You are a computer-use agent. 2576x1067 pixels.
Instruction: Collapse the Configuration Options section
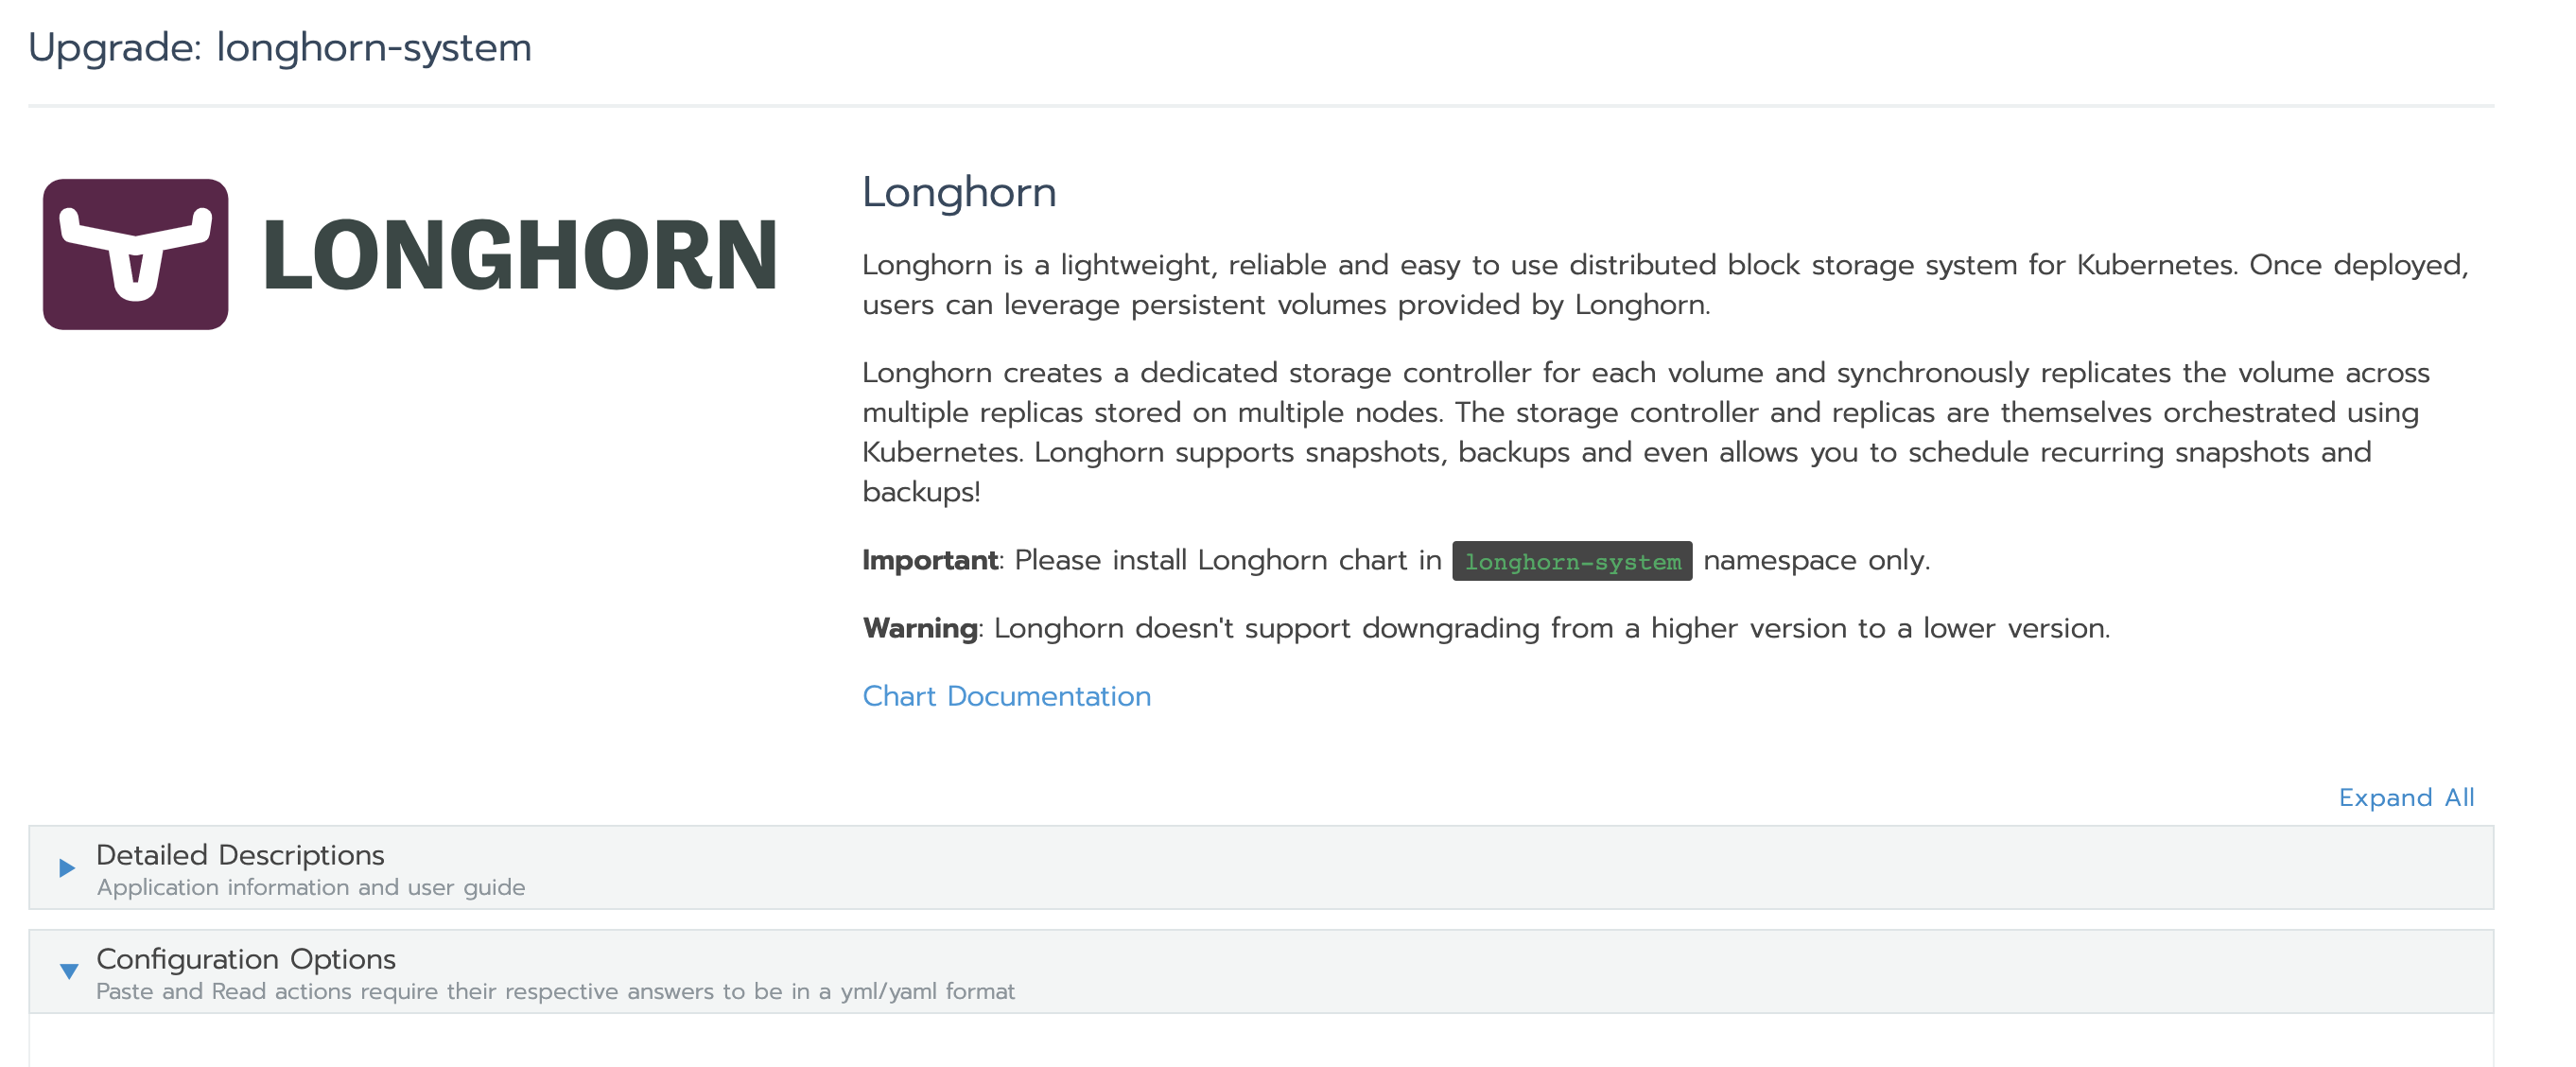245,959
